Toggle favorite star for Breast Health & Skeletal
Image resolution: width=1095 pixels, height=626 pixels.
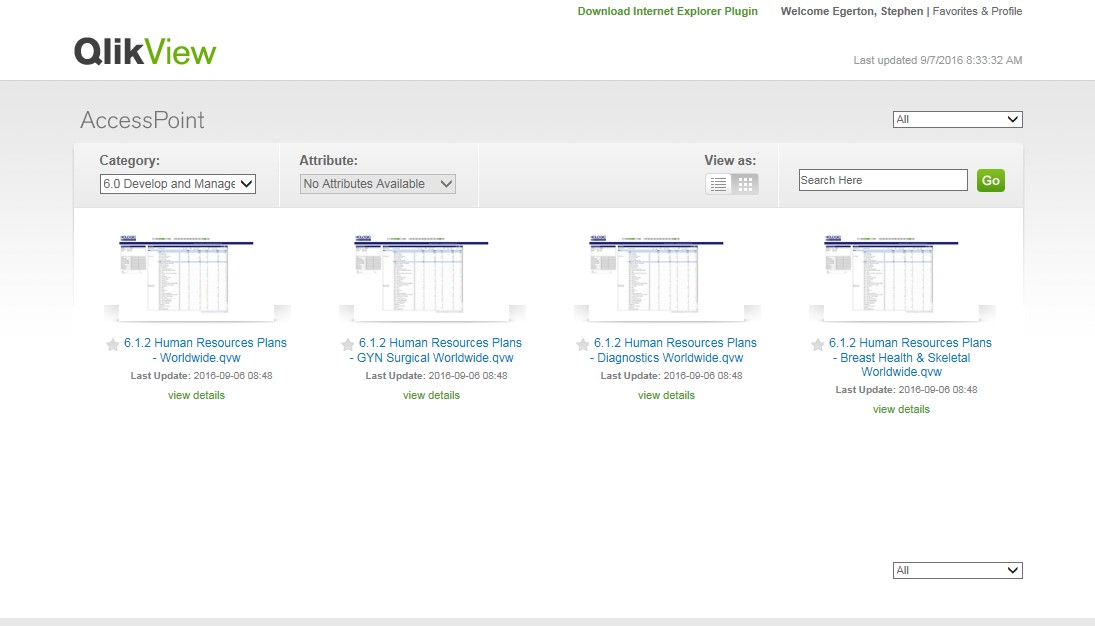click(818, 344)
